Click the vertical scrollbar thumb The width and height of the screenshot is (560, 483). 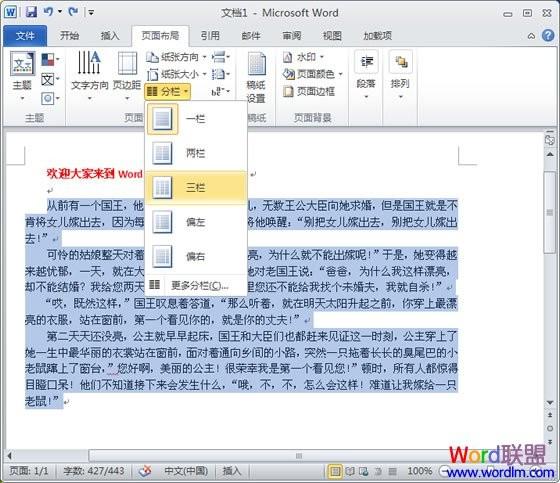coord(550,212)
